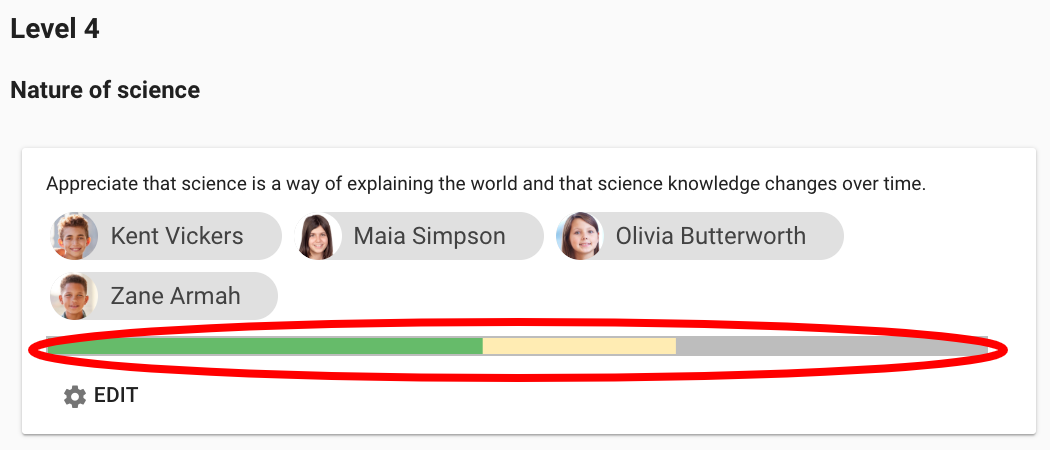Select the Kent Vickers name chip
This screenshot has width=1050, height=450.
coord(177,236)
